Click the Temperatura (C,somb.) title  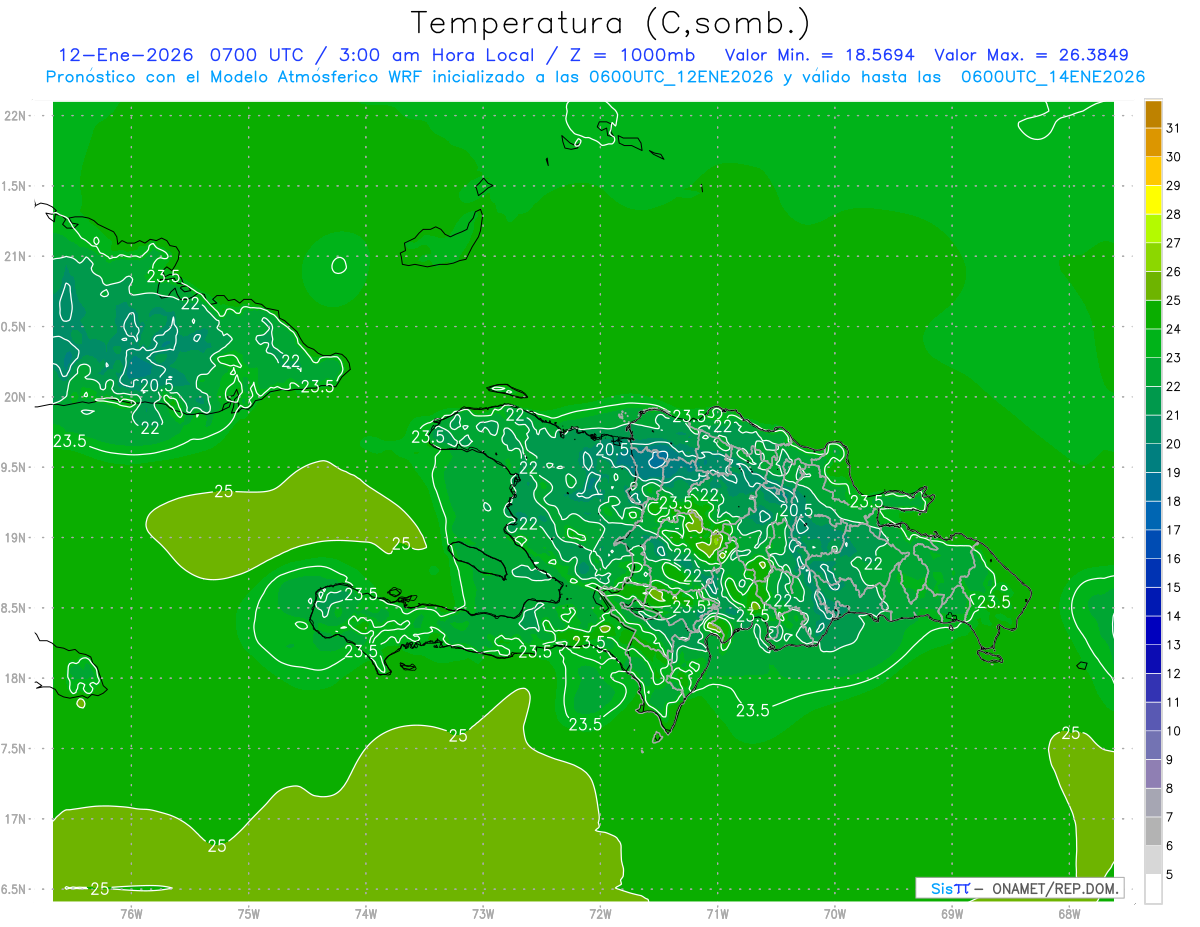610,23
